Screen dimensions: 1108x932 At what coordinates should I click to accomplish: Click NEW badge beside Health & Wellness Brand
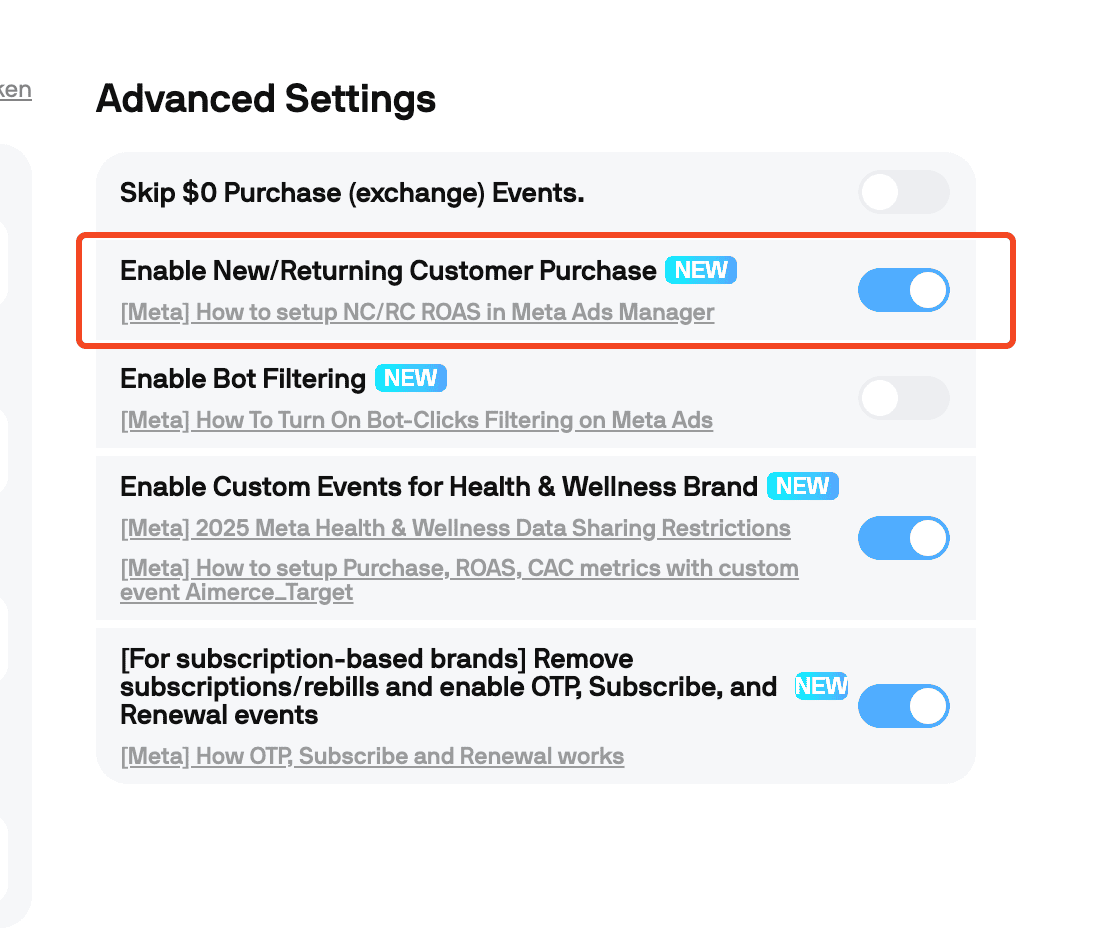click(x=803, y=486)
